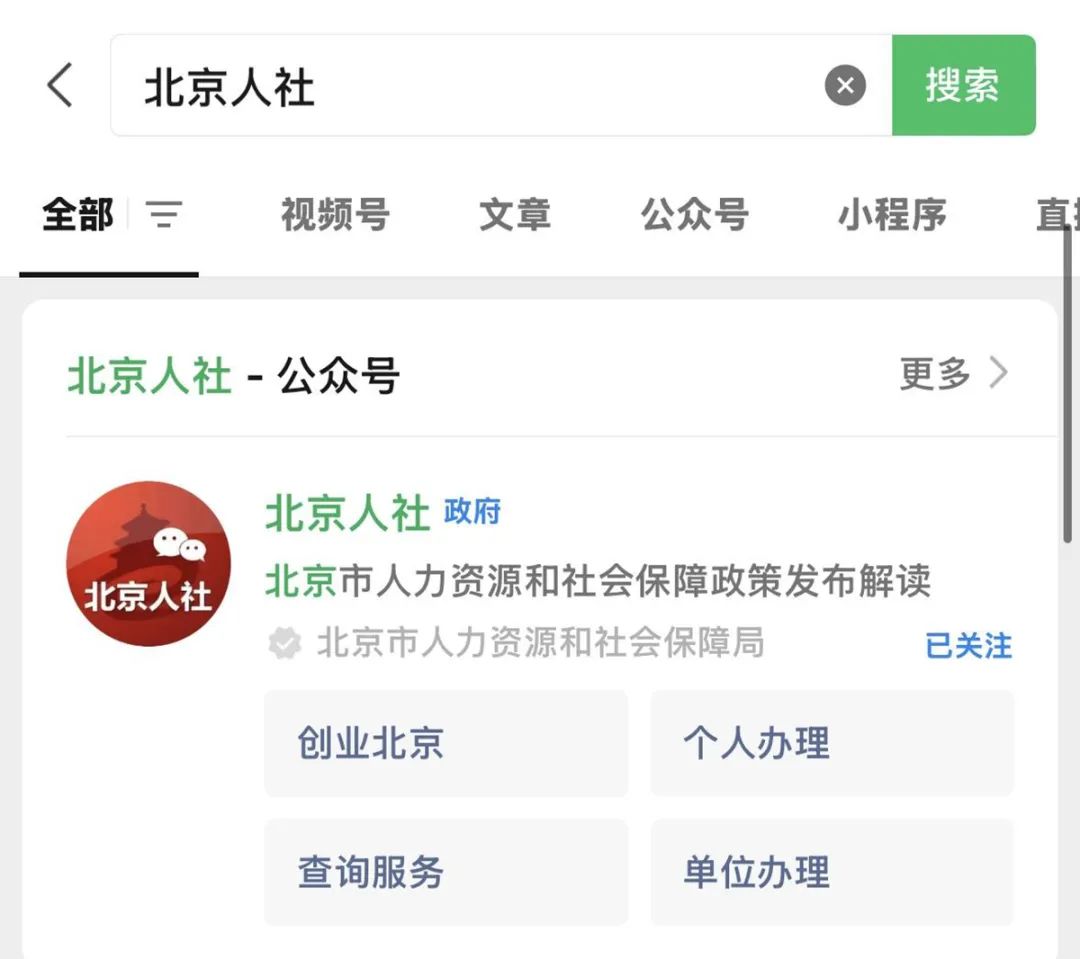The image size is (1080, 959).
Task: Clear the search text with the X icon
Action: [845, 85]
